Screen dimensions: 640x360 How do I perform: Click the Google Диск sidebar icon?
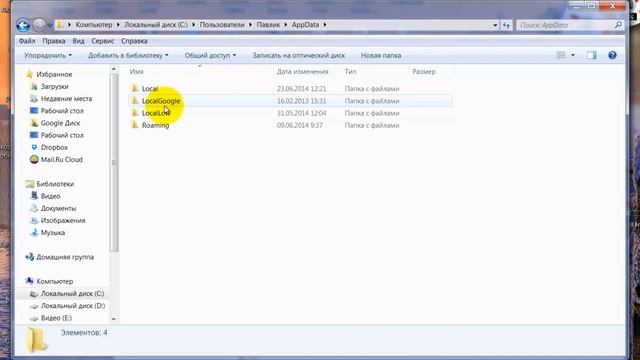(x=34, y=123)
